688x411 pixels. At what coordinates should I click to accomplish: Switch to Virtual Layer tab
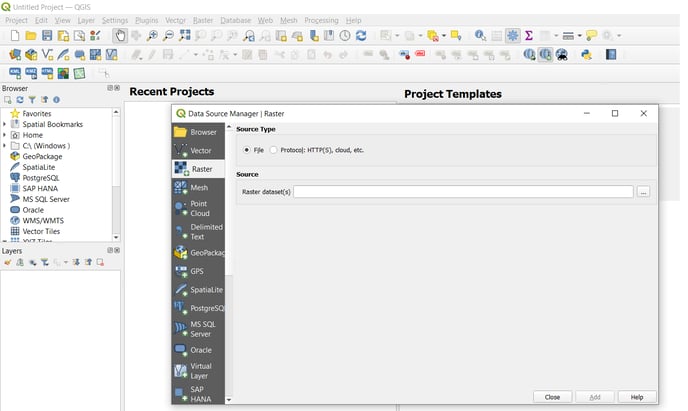point(198,371)
